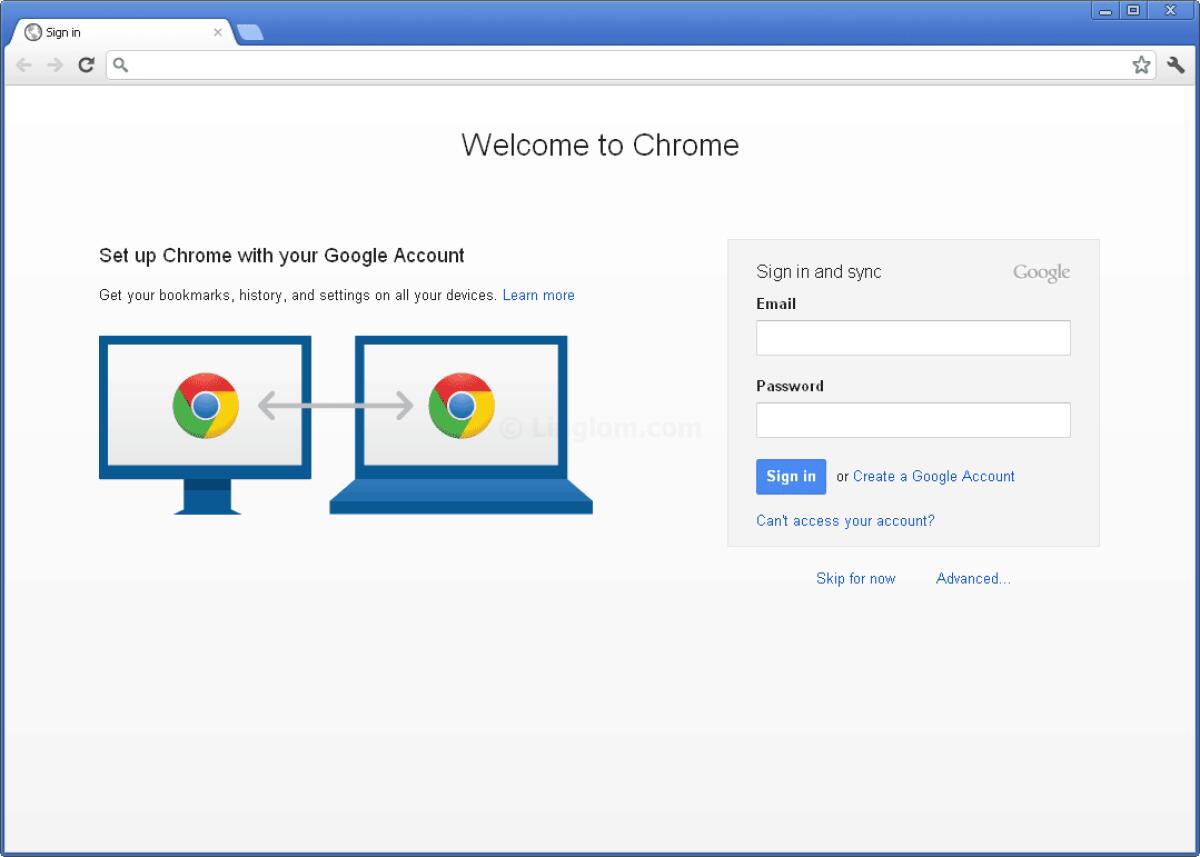The image size is (1200, 857).
Task: Click the magnifier icon in the address bar
Action: click(120, 64)
